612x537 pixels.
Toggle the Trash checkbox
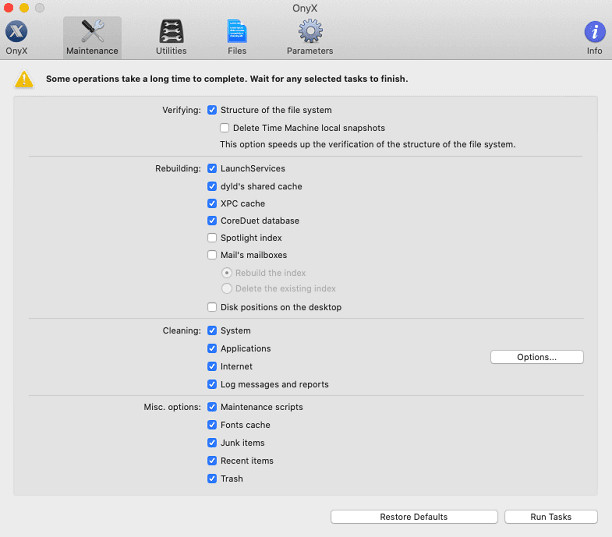click(212, 479)
